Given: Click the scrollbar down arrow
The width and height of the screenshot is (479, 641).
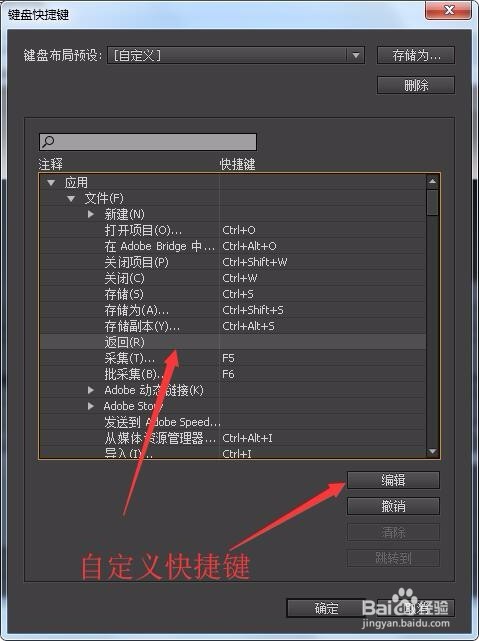Looking at the screenshot, I should point(432,451).
